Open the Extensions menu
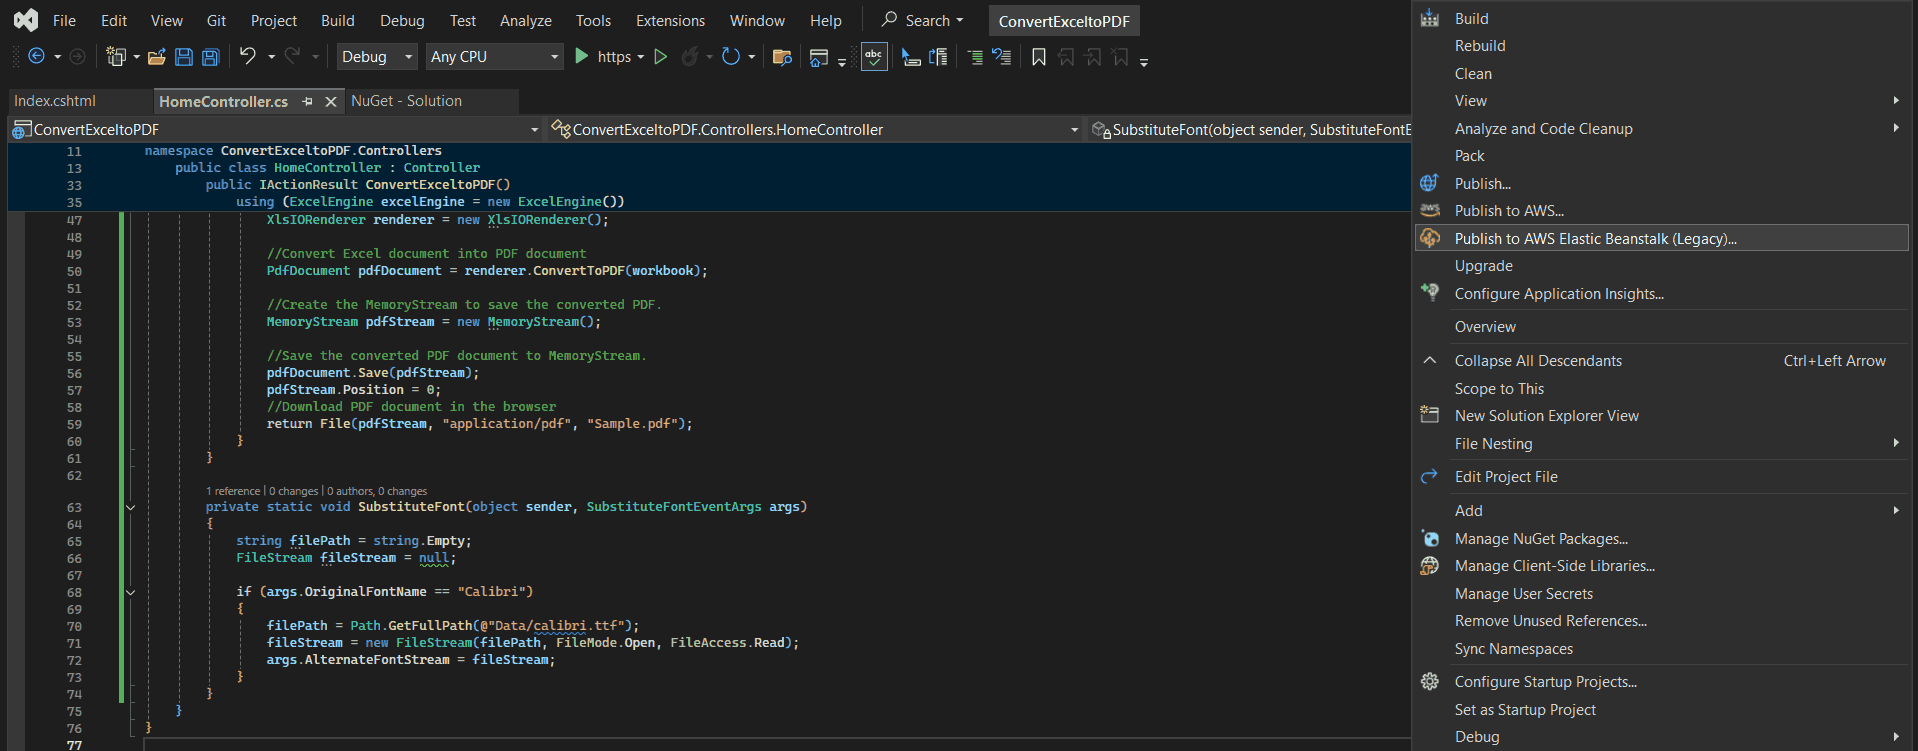 670,20
